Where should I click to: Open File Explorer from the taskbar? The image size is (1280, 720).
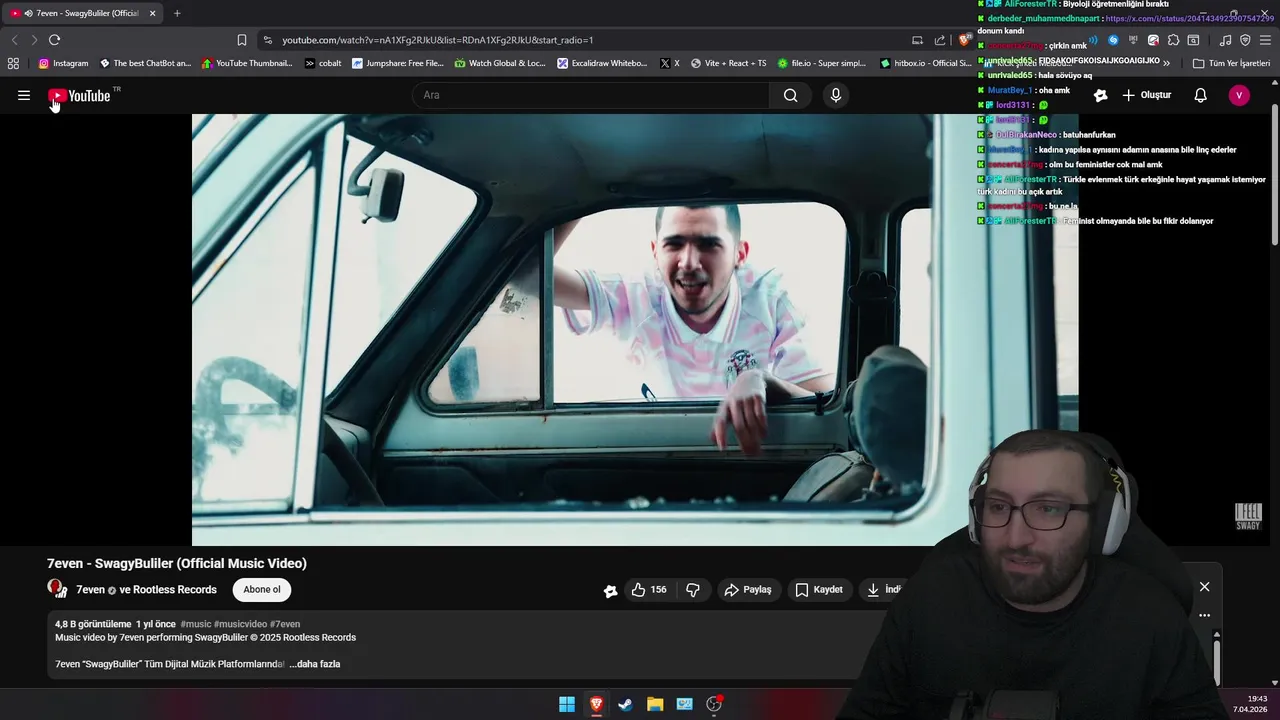pos(655,704)
